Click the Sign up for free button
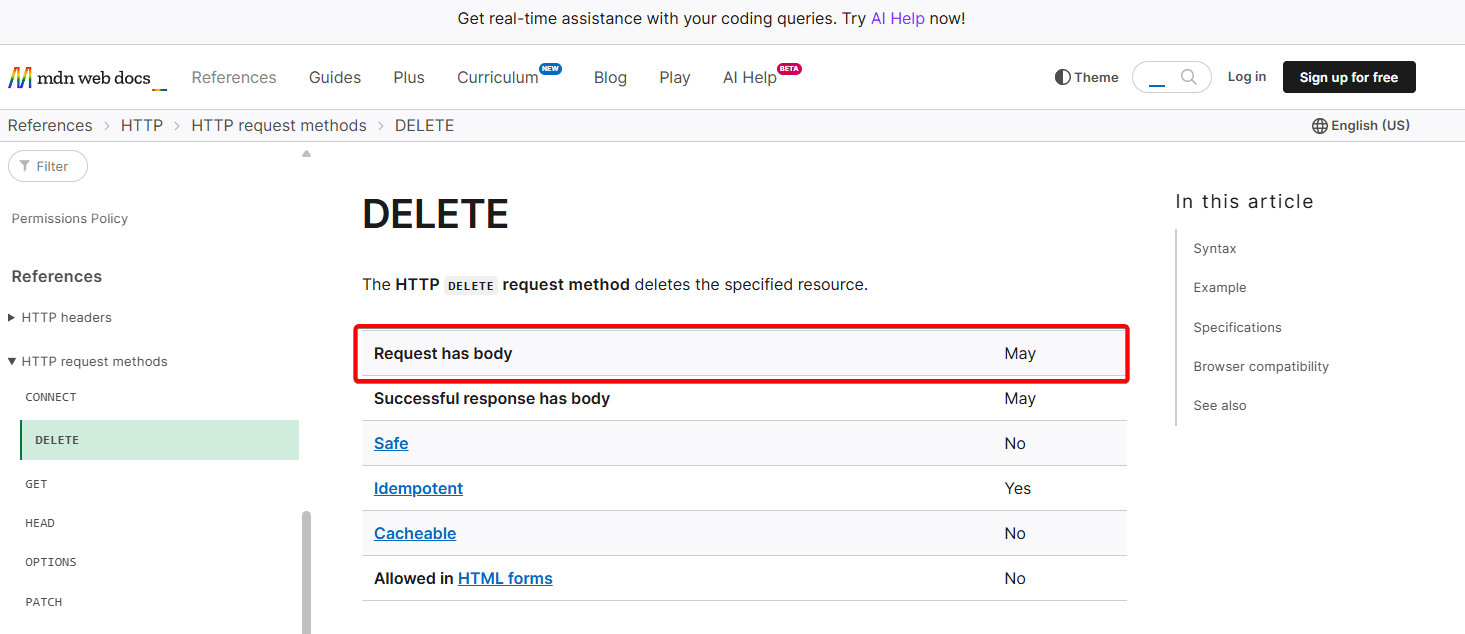The image size is (1465, 634). click(1348, 77)
